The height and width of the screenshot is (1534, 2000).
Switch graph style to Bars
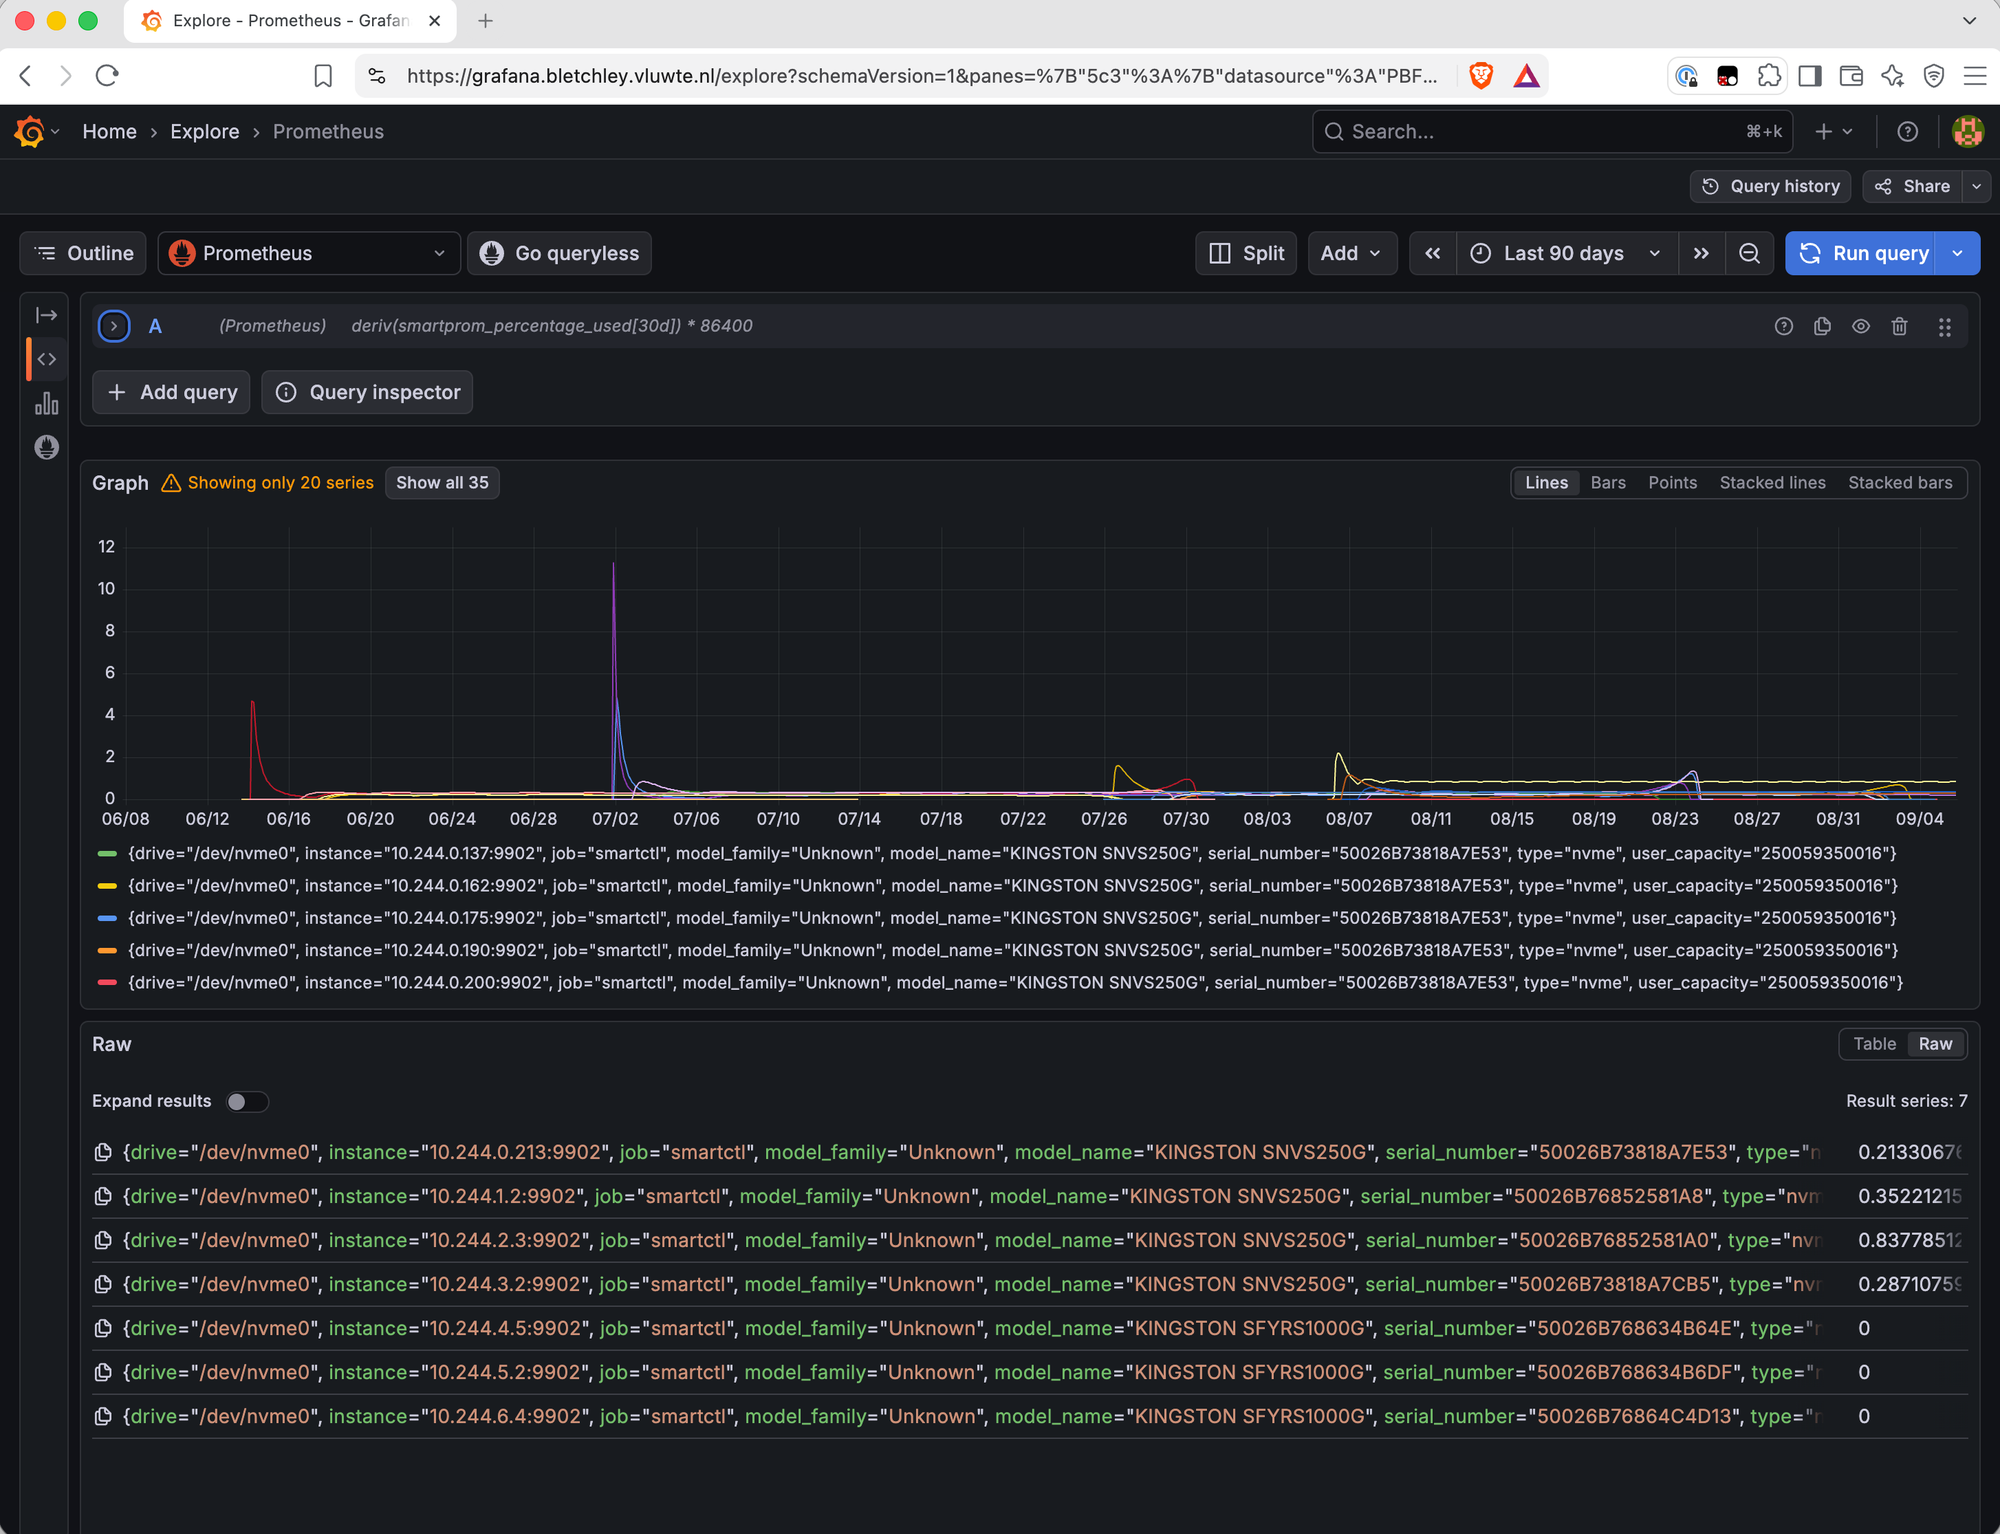(1608, 483)
